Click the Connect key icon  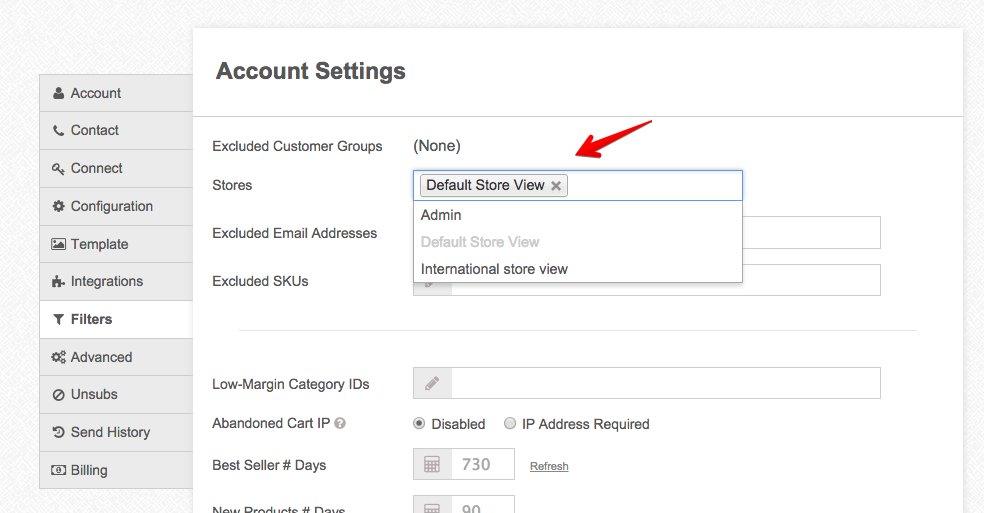pos(58,169)
